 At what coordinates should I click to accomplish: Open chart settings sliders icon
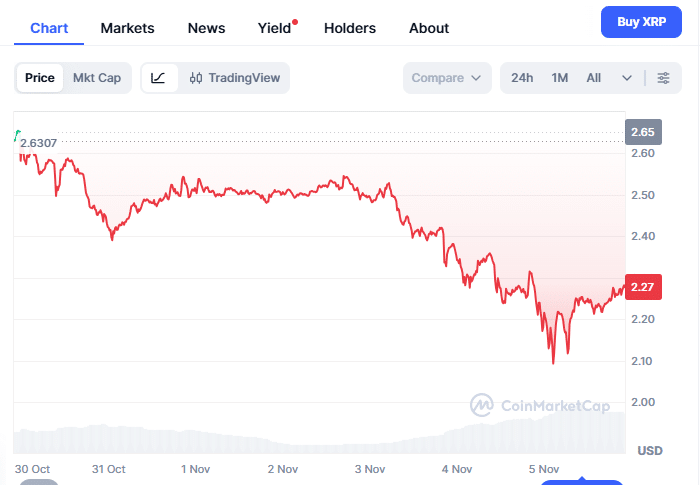pos(663,78)
